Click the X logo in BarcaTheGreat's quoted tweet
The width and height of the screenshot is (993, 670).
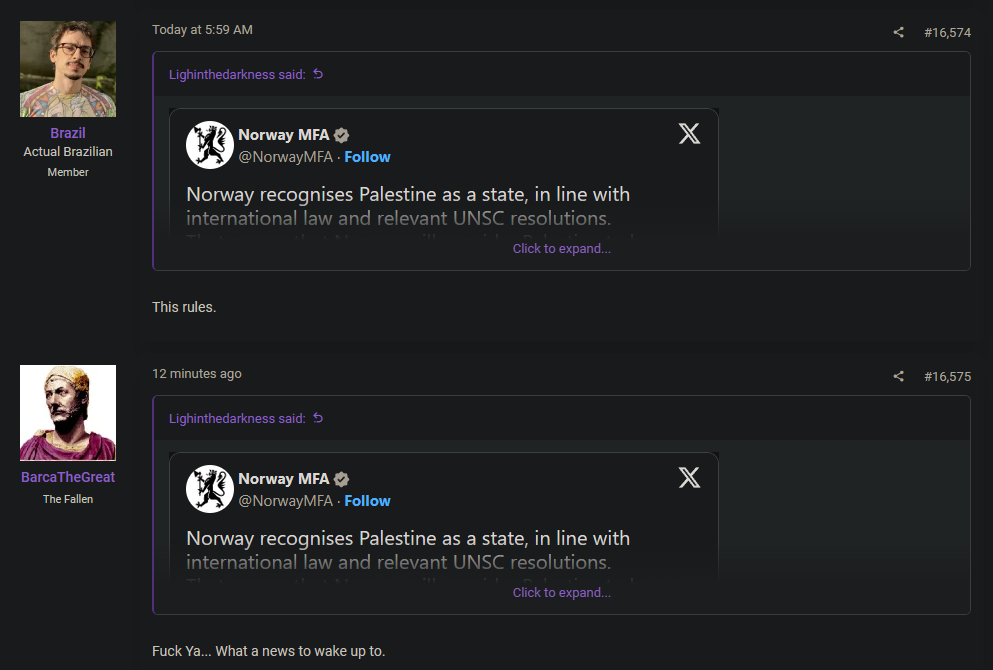point(689,477)
